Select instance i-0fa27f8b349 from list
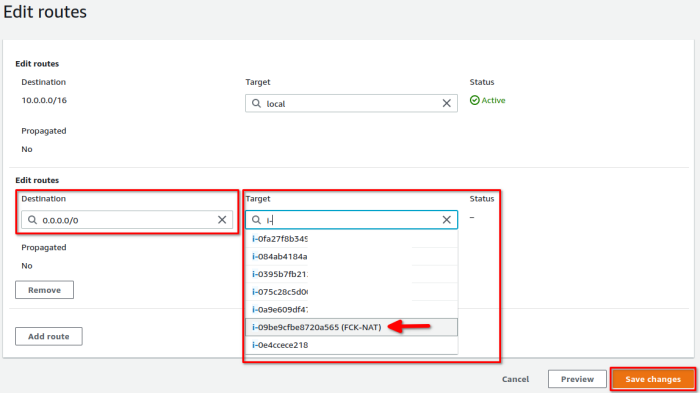This screenshot has height=393, width=700. coord(351,239)
